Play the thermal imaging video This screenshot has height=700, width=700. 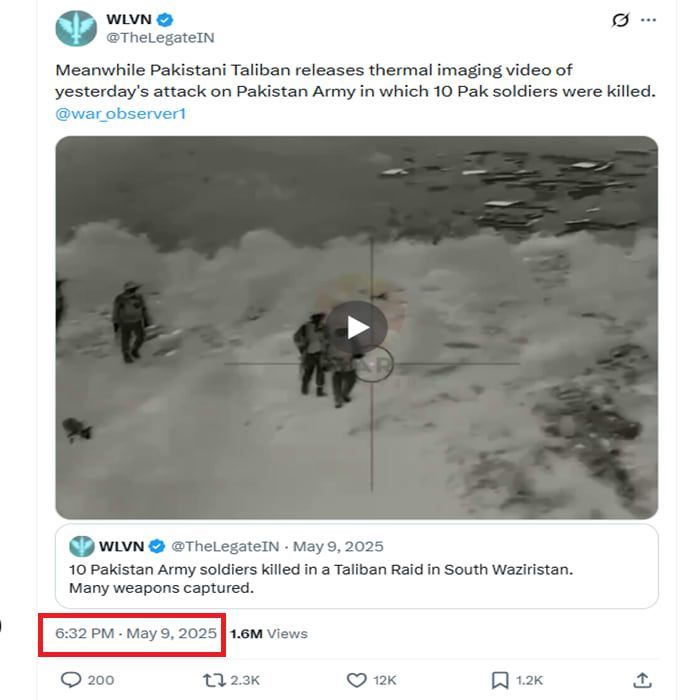(357, 327)
